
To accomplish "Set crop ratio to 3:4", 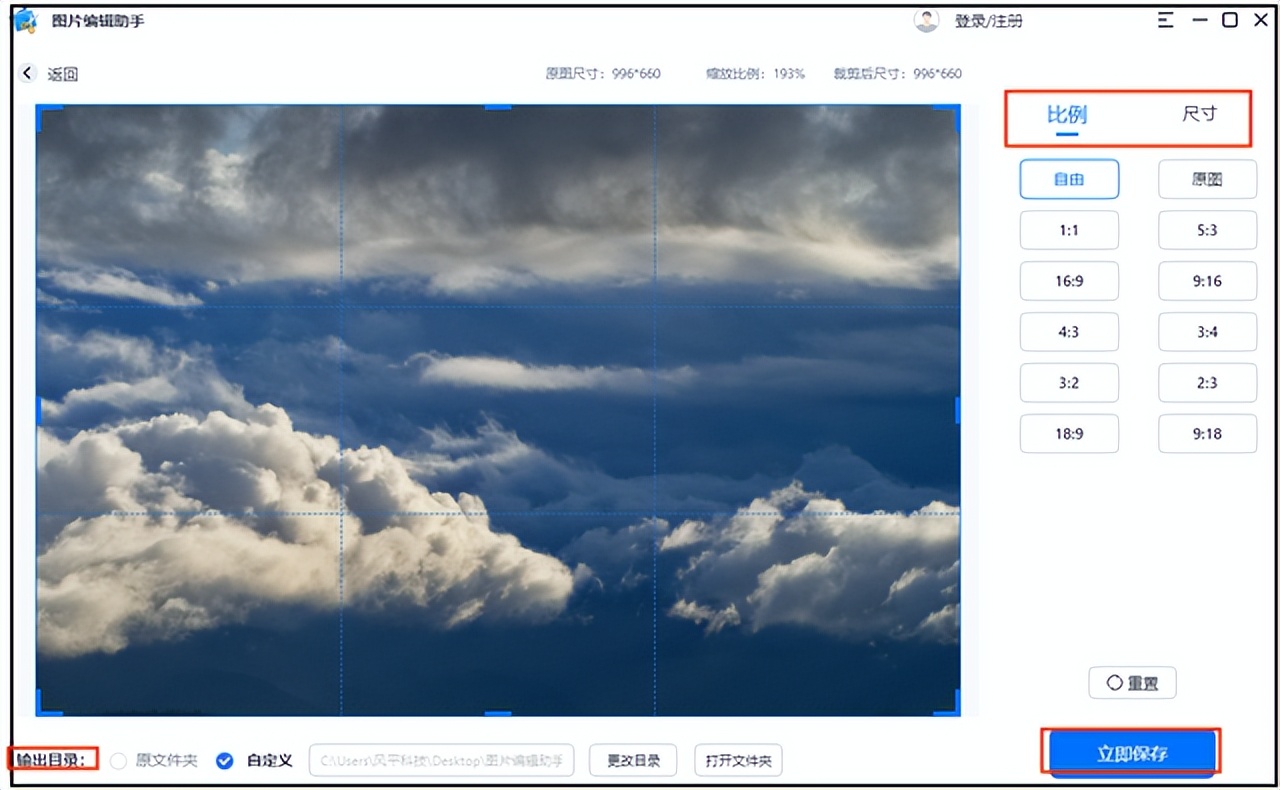I will pos(1207,332).
